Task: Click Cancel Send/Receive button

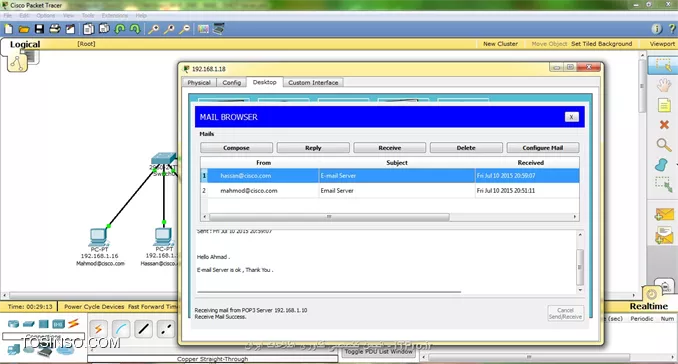Action: pyautogui.click(x=566, y=313)
